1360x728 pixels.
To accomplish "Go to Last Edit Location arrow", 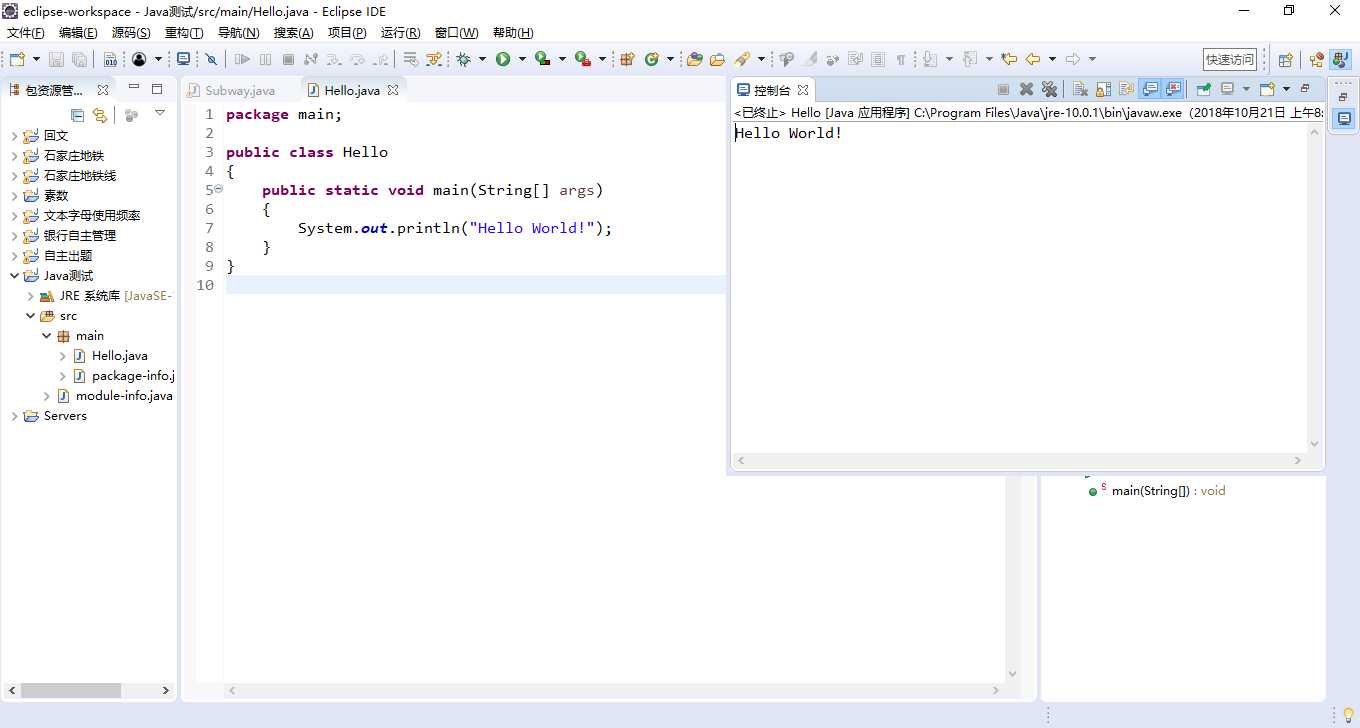I will point(1009,59).
